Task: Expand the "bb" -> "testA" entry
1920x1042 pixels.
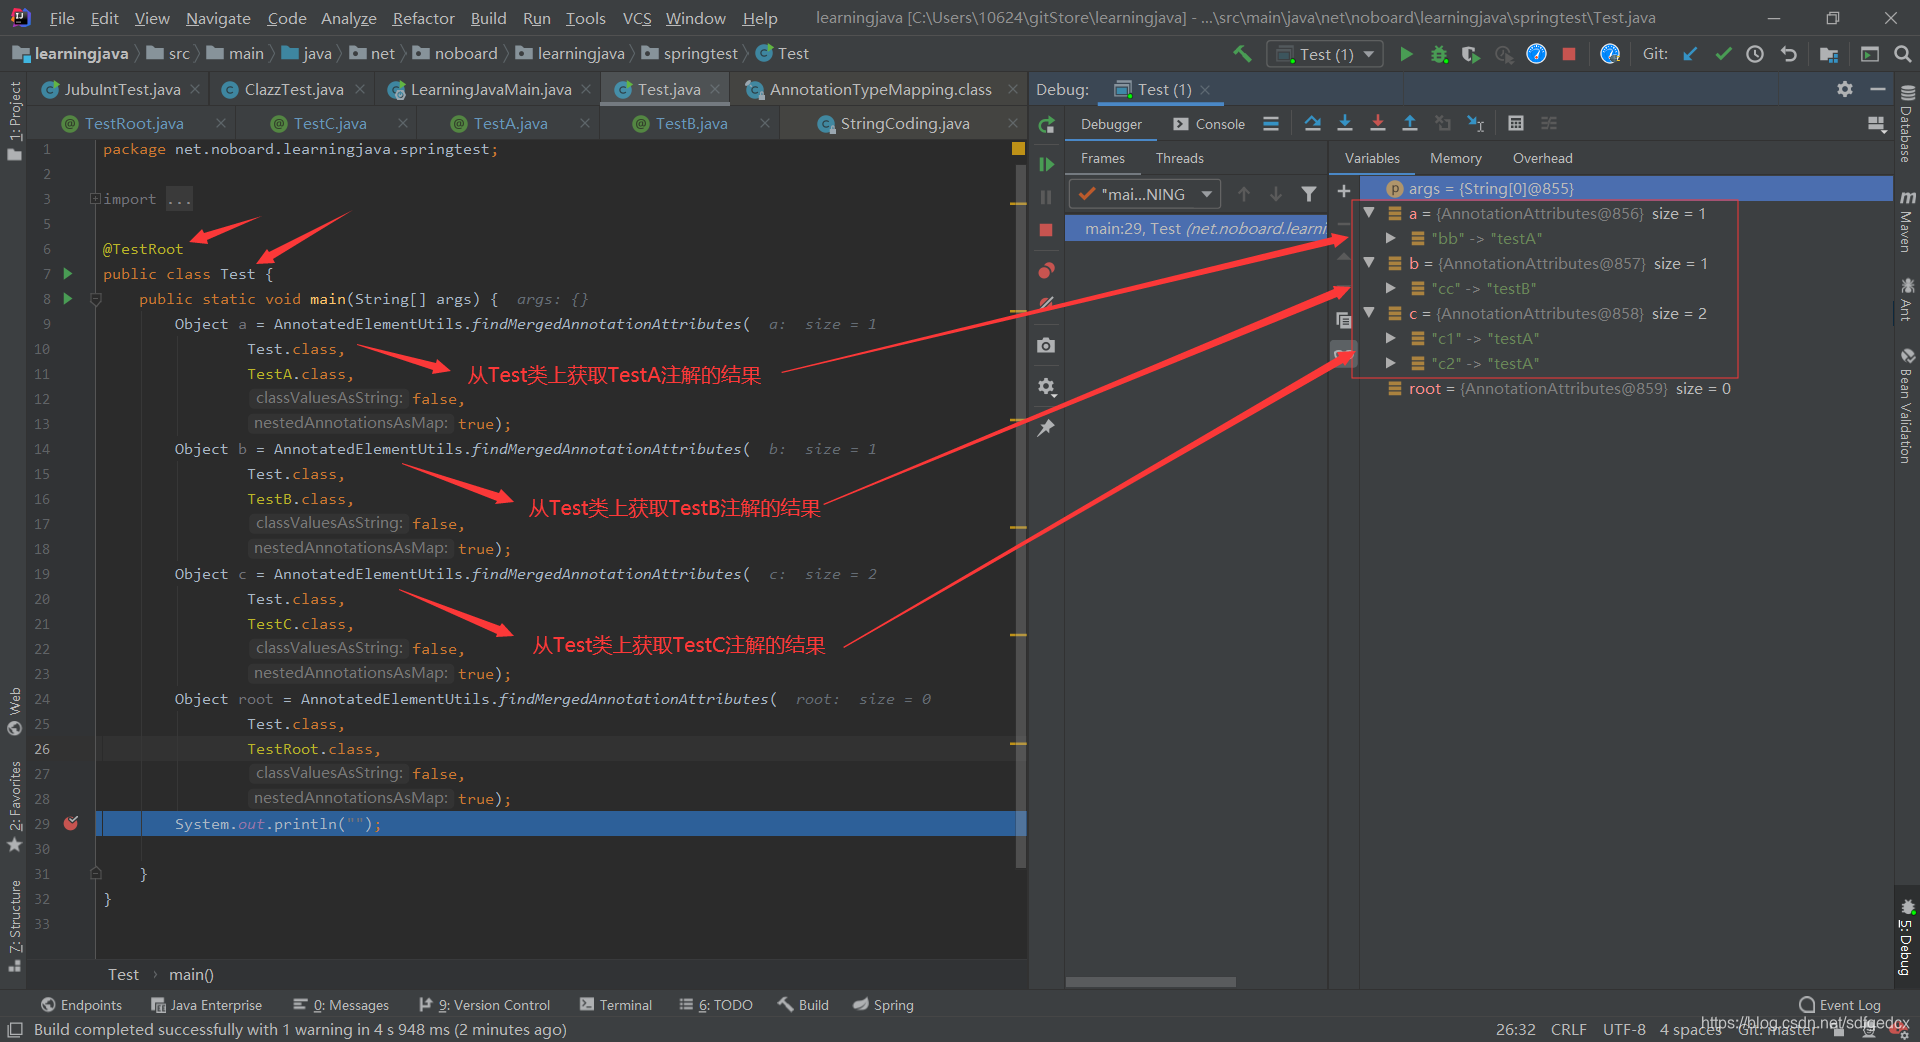Action: click(x=1391, y=238)
